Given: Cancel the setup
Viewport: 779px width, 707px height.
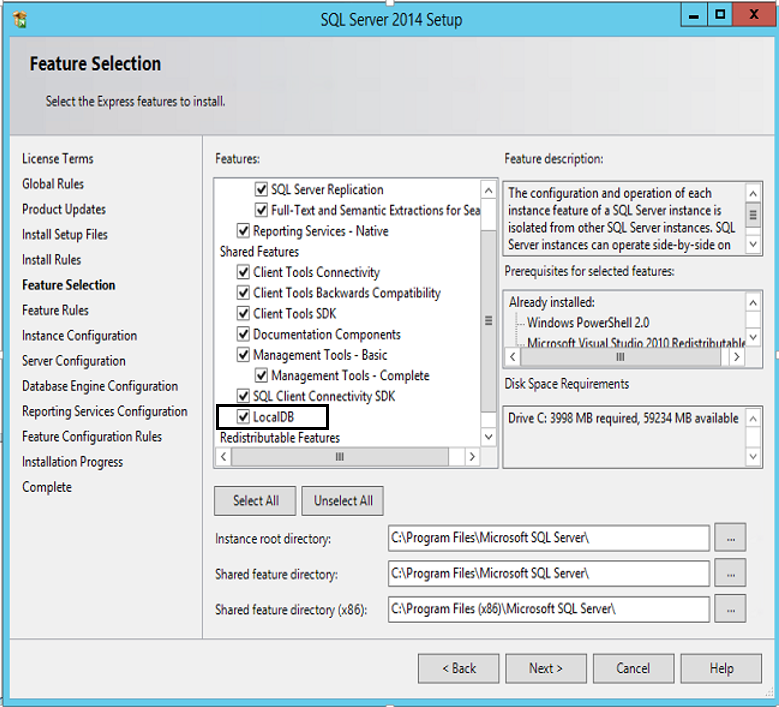Looking at the screenshot, I should coord(633,668).
